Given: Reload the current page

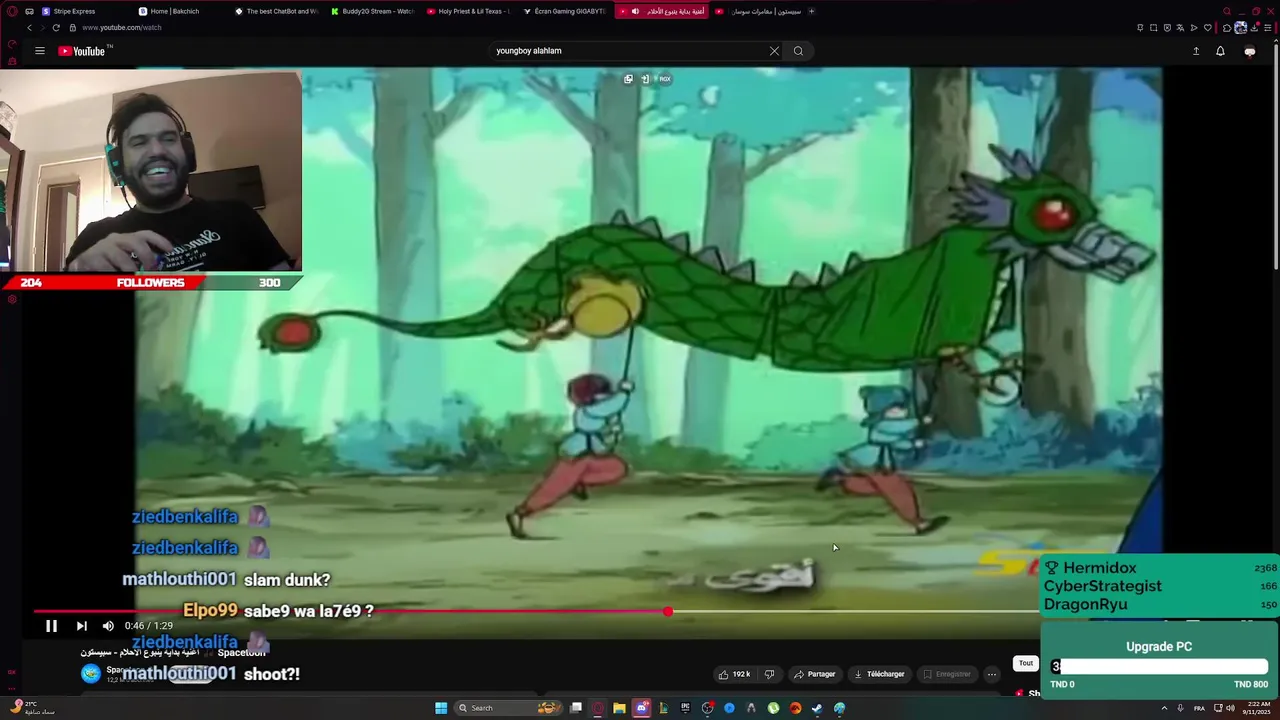Looking at the screenshot, I should [x=56, y=28].
